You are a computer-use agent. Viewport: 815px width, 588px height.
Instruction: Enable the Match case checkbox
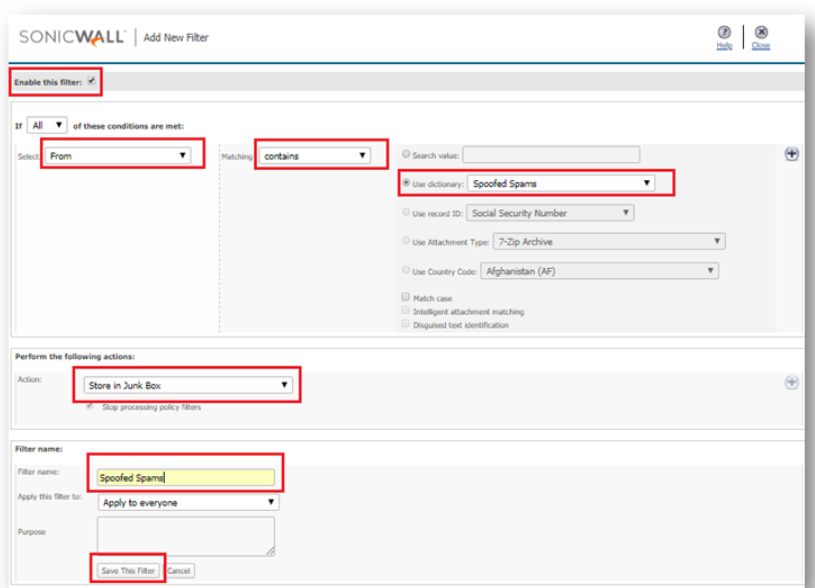[x=405, y=298]
